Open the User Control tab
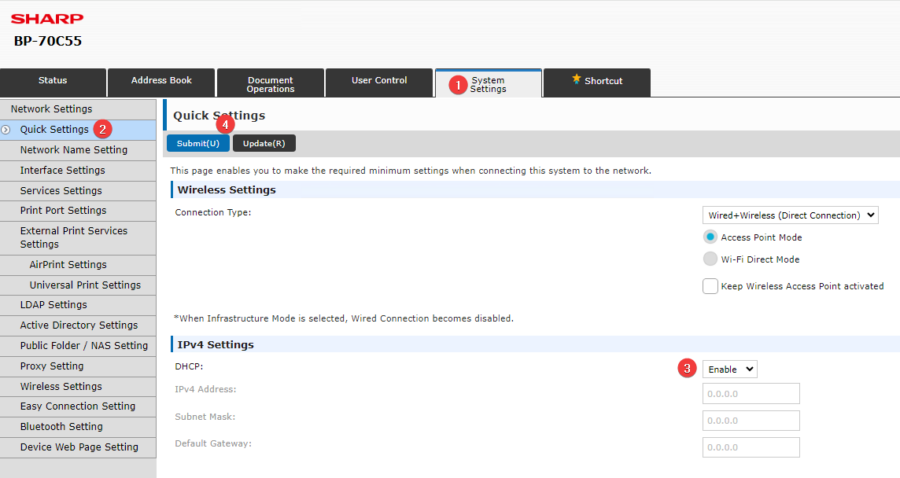 pyautogui.click(x=379, y=81)
